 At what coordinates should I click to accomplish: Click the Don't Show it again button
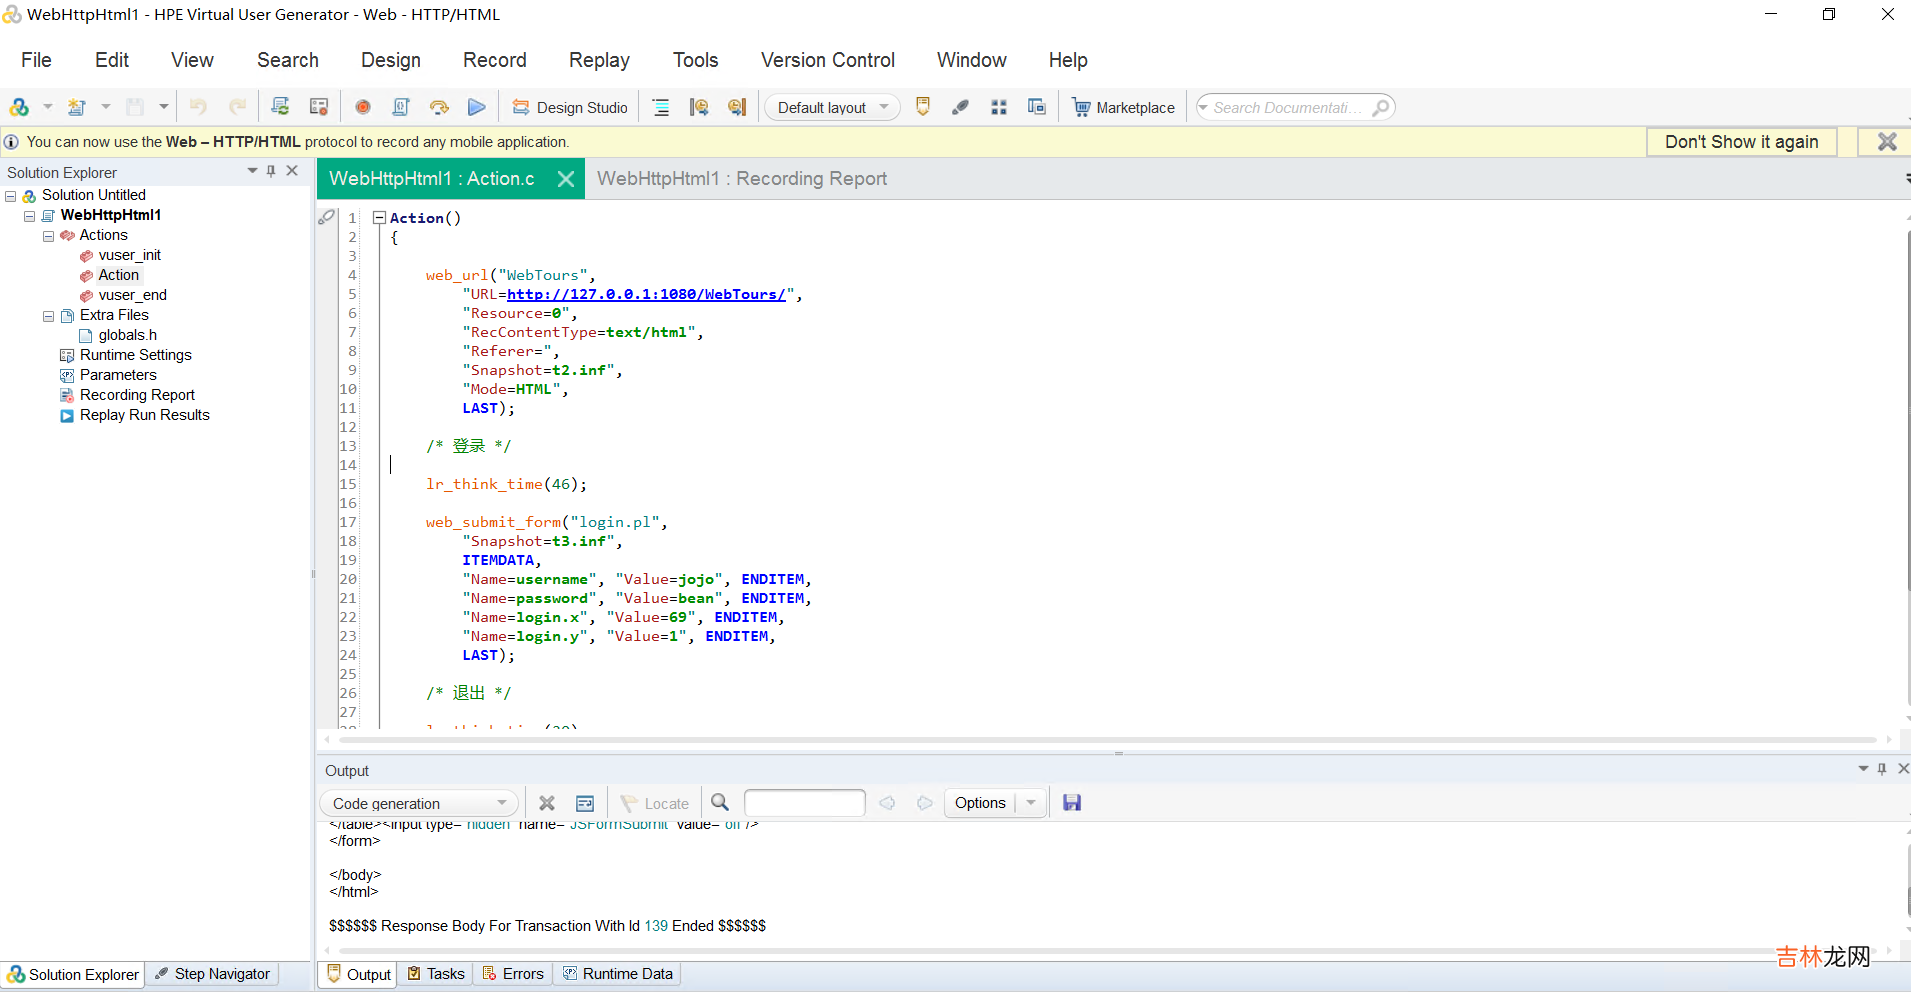point(1741,142)
